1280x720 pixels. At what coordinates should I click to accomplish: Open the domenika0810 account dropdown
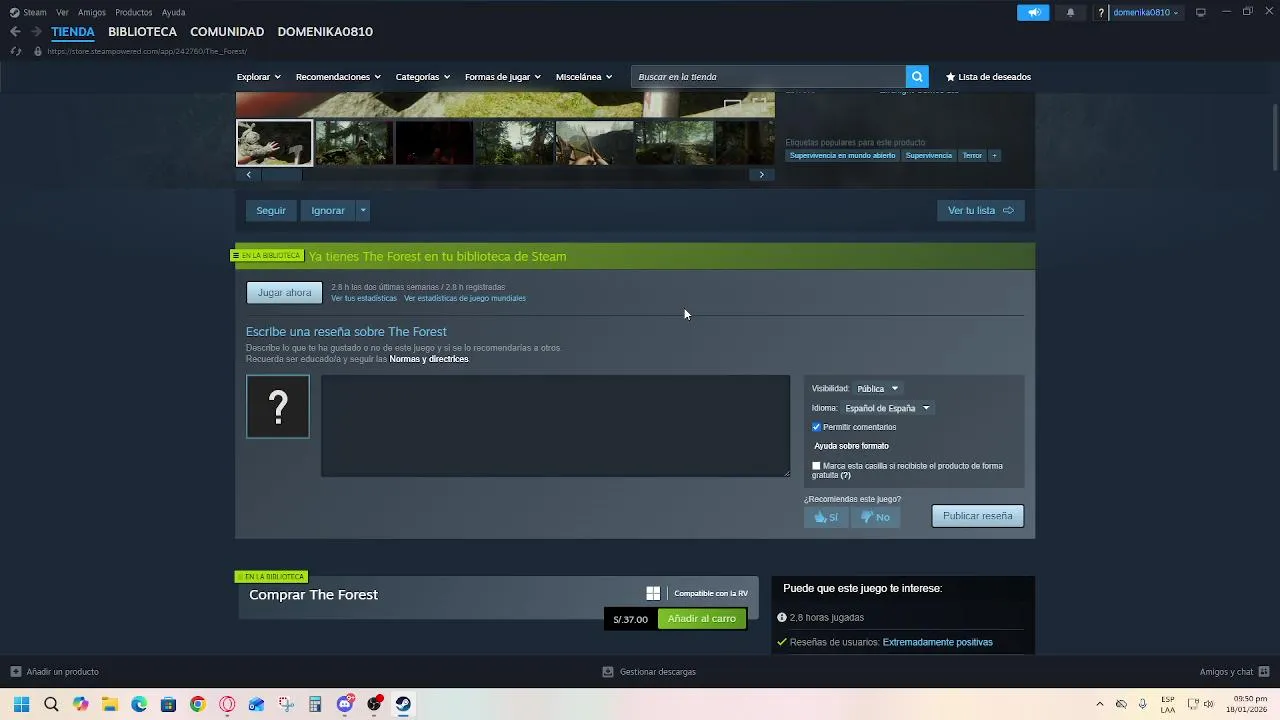1146,13
